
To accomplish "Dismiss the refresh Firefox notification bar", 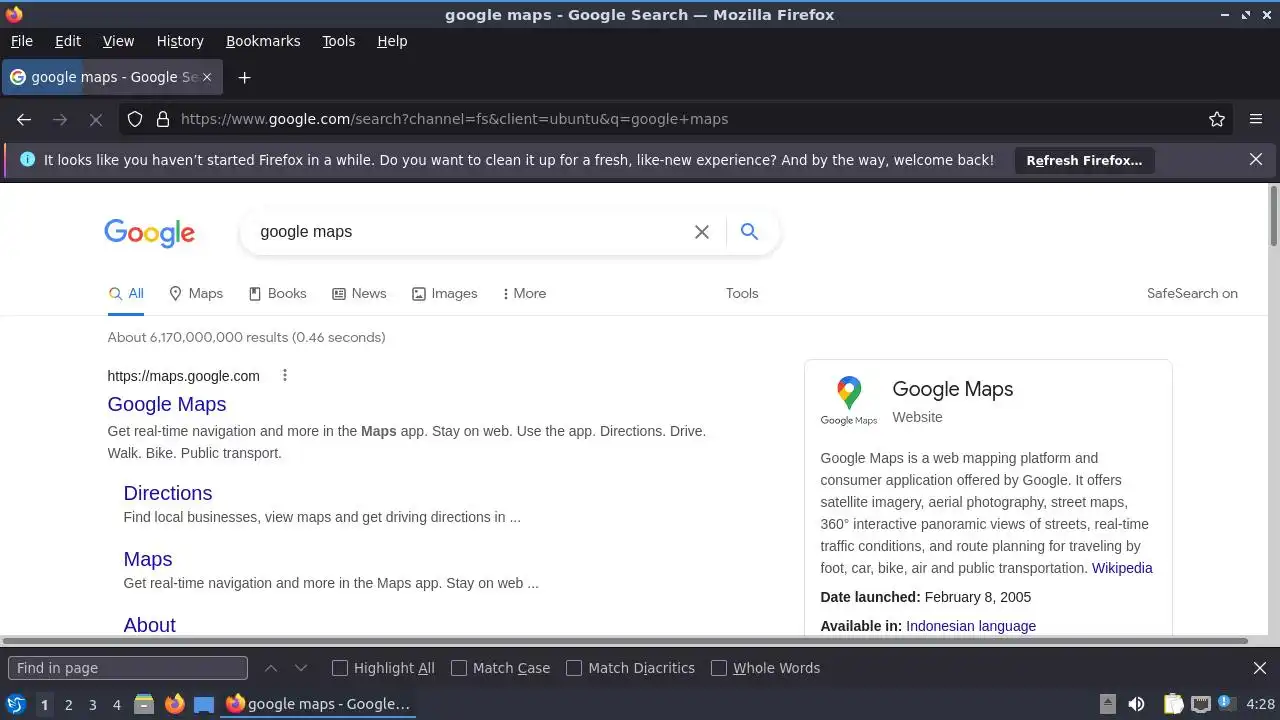I will pos(1256,160).
